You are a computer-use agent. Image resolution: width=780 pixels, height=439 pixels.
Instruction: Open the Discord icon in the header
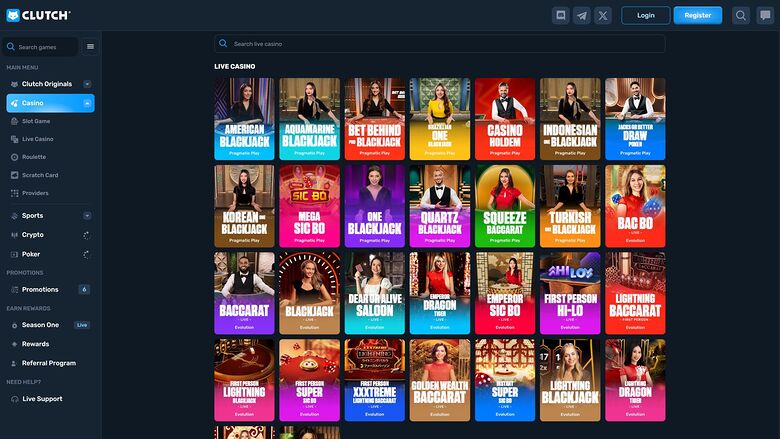[561, 15]
